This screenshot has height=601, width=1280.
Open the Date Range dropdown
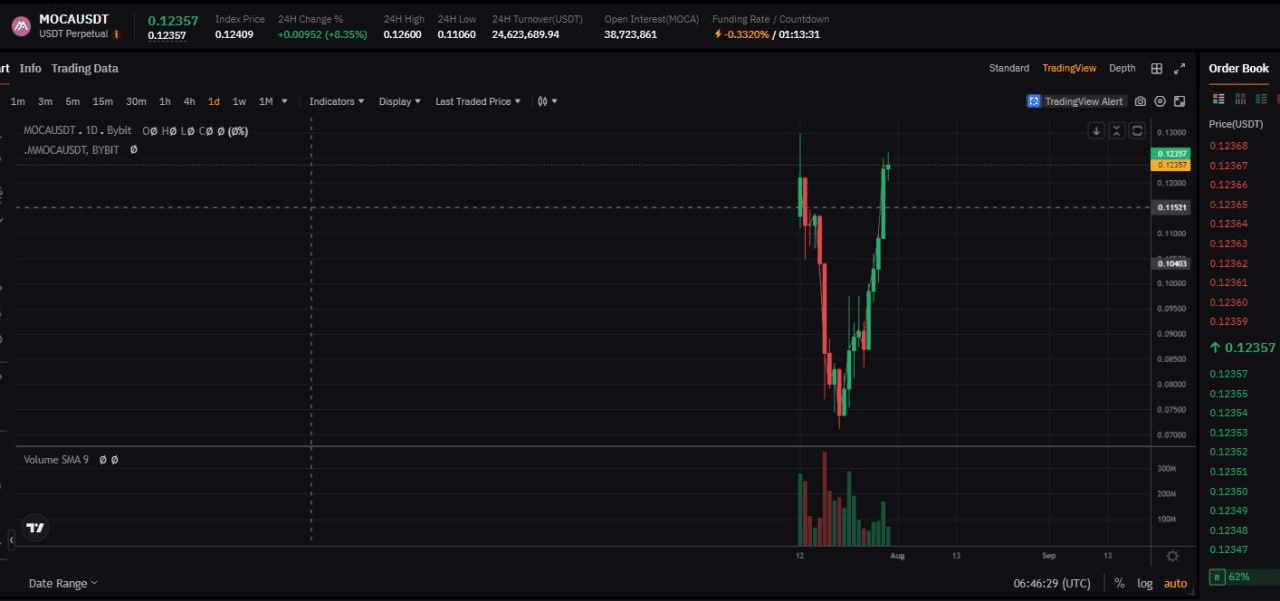(x=63, y=583)
